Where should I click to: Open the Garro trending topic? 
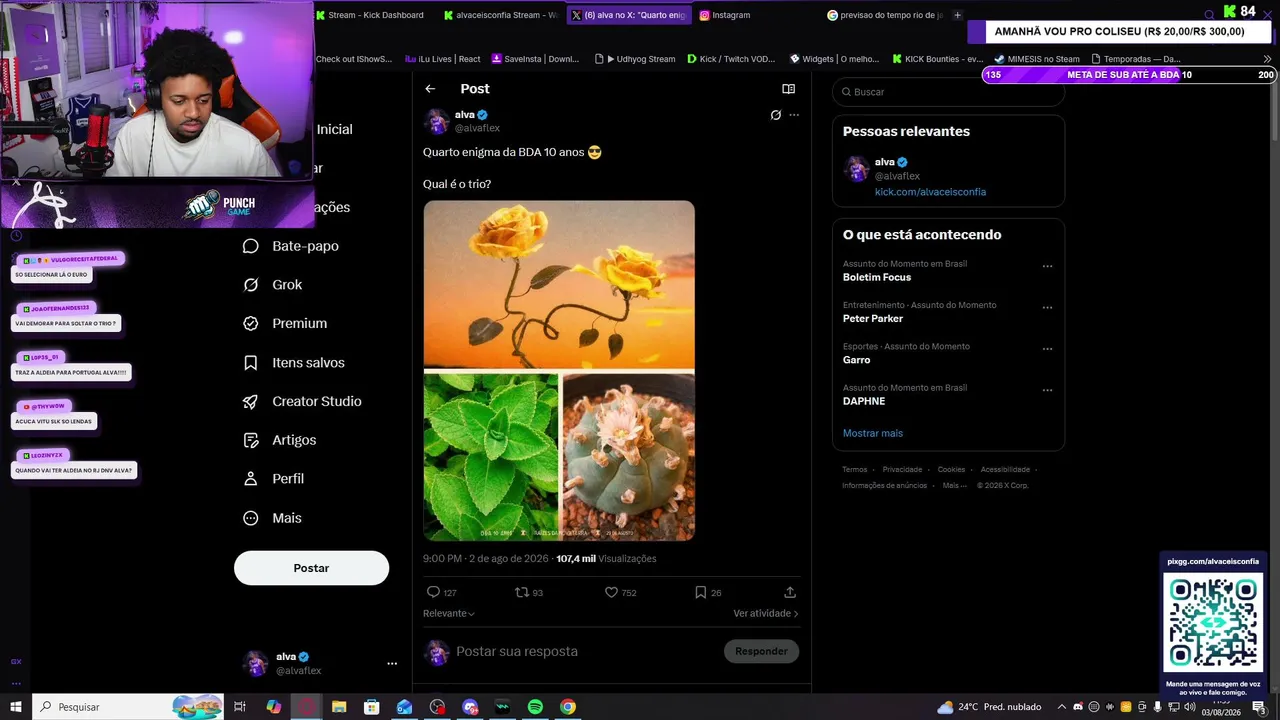pyautogui.click(x=857, y=360)
